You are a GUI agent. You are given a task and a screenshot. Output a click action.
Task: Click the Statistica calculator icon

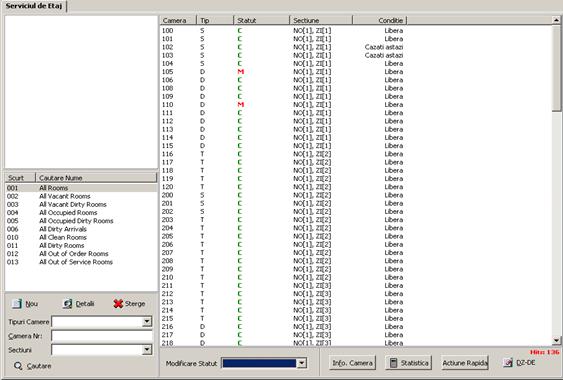pos(394,363)
